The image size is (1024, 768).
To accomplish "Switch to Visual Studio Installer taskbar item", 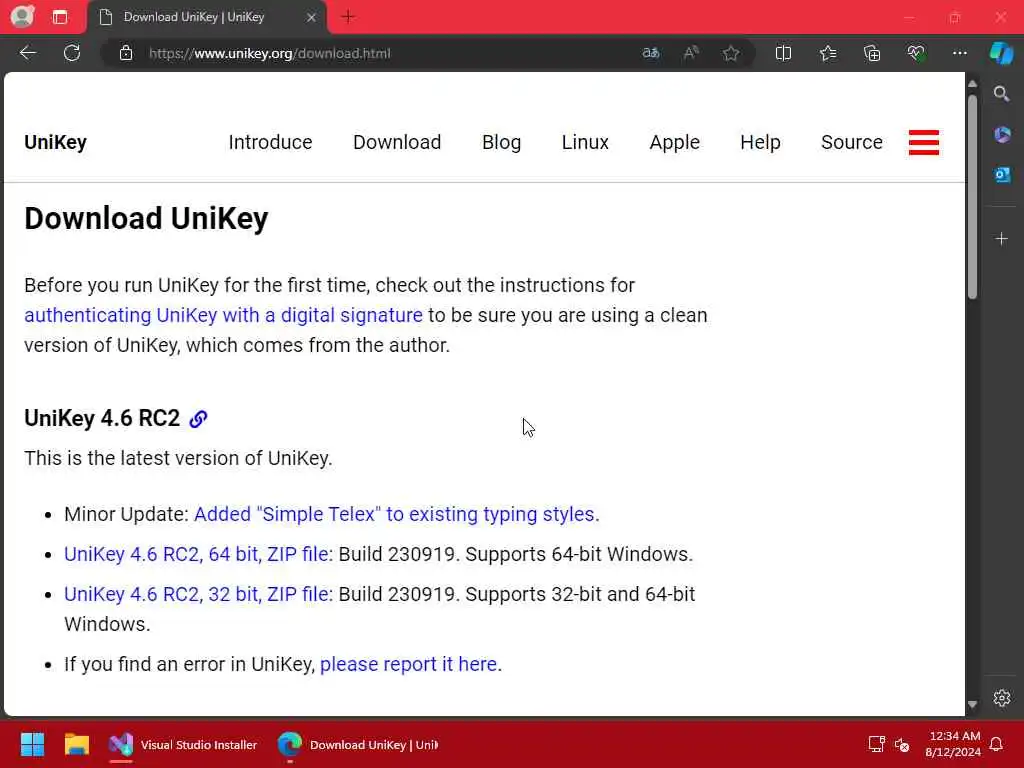I will [184, 745].
